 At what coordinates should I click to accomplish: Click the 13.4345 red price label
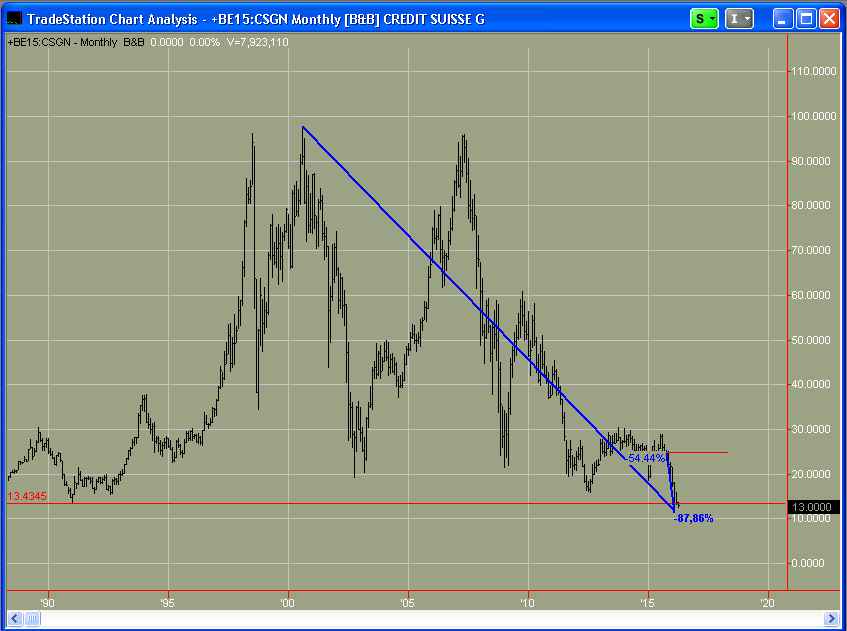(x=26, y=496)
